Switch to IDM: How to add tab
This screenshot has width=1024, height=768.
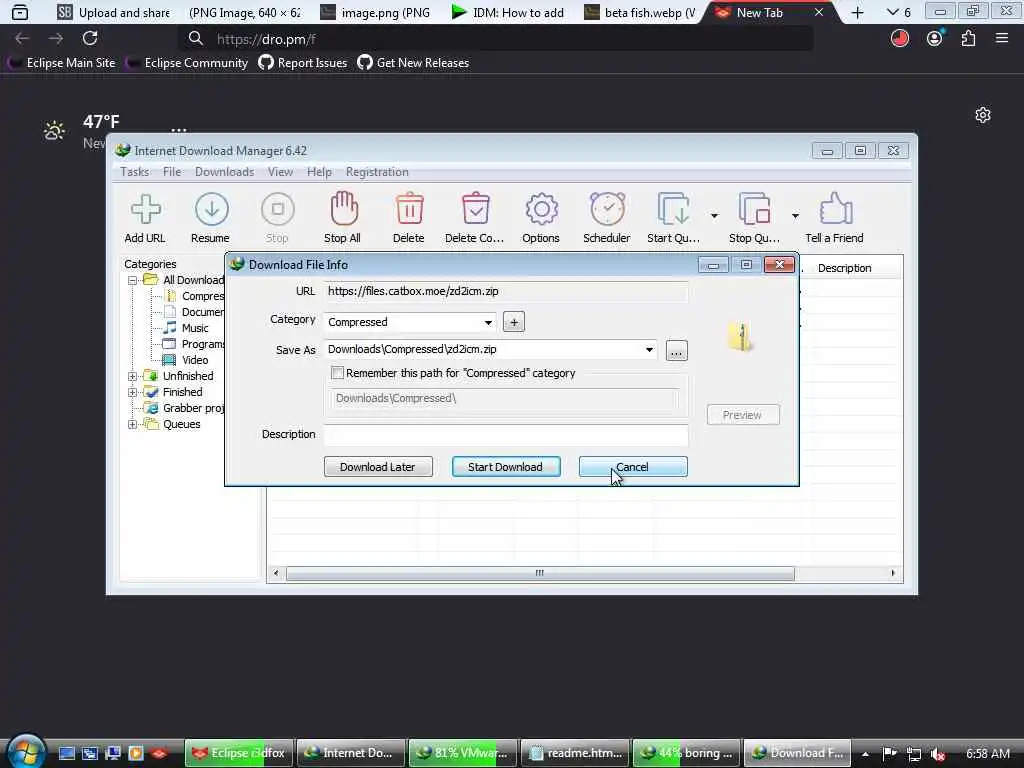pos(508,12)
